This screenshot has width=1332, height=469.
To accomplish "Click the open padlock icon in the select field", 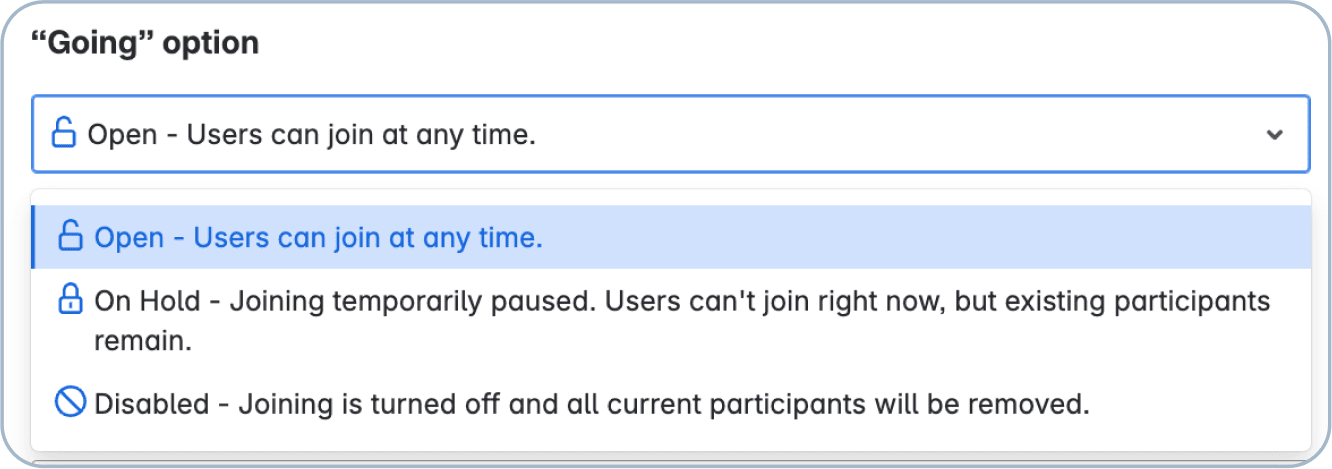I will (x=64, y=133).
